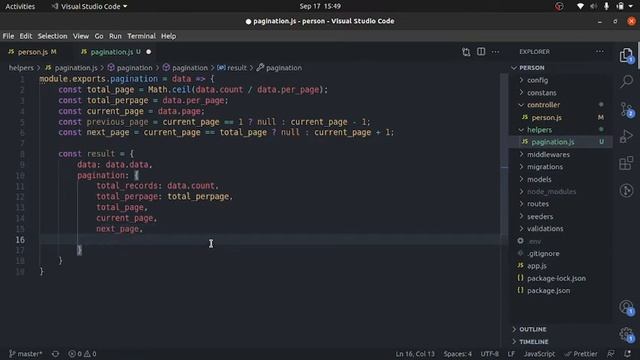Open the View menu
The image size is (640, 360).
[81, 36]
